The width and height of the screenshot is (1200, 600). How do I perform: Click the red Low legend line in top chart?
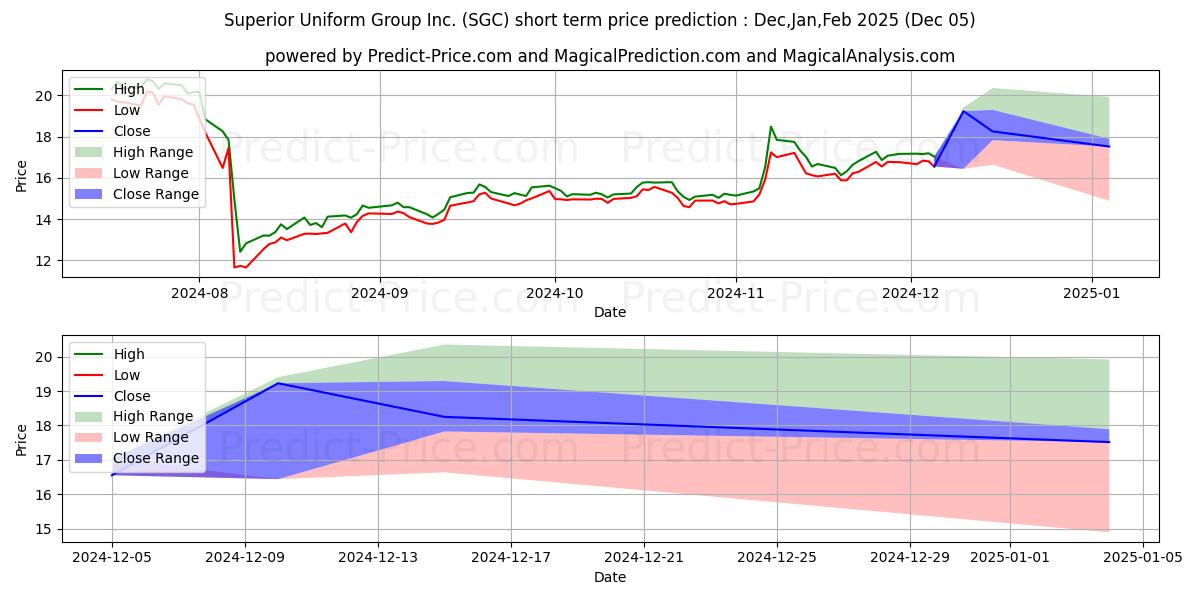tap(90, 110)
